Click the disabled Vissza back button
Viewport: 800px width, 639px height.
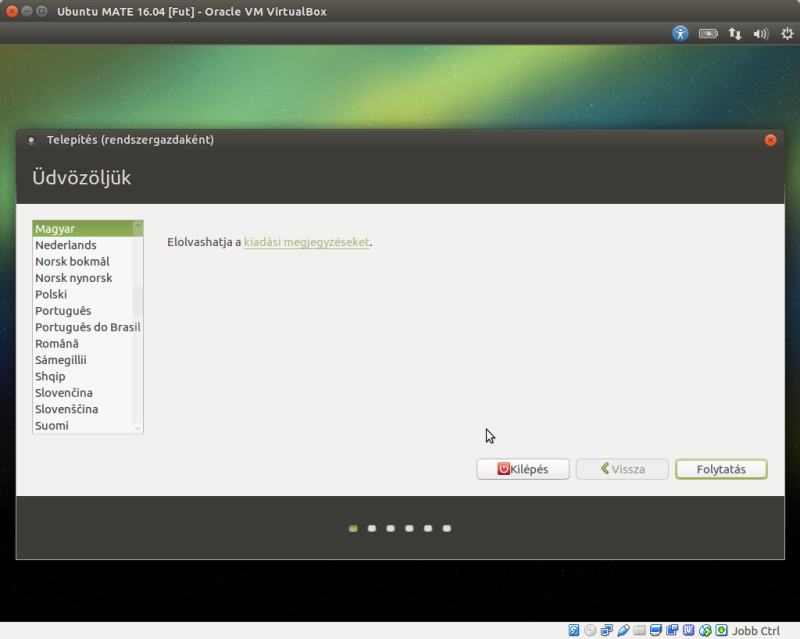pyautogui.click(x=622, y=469)
